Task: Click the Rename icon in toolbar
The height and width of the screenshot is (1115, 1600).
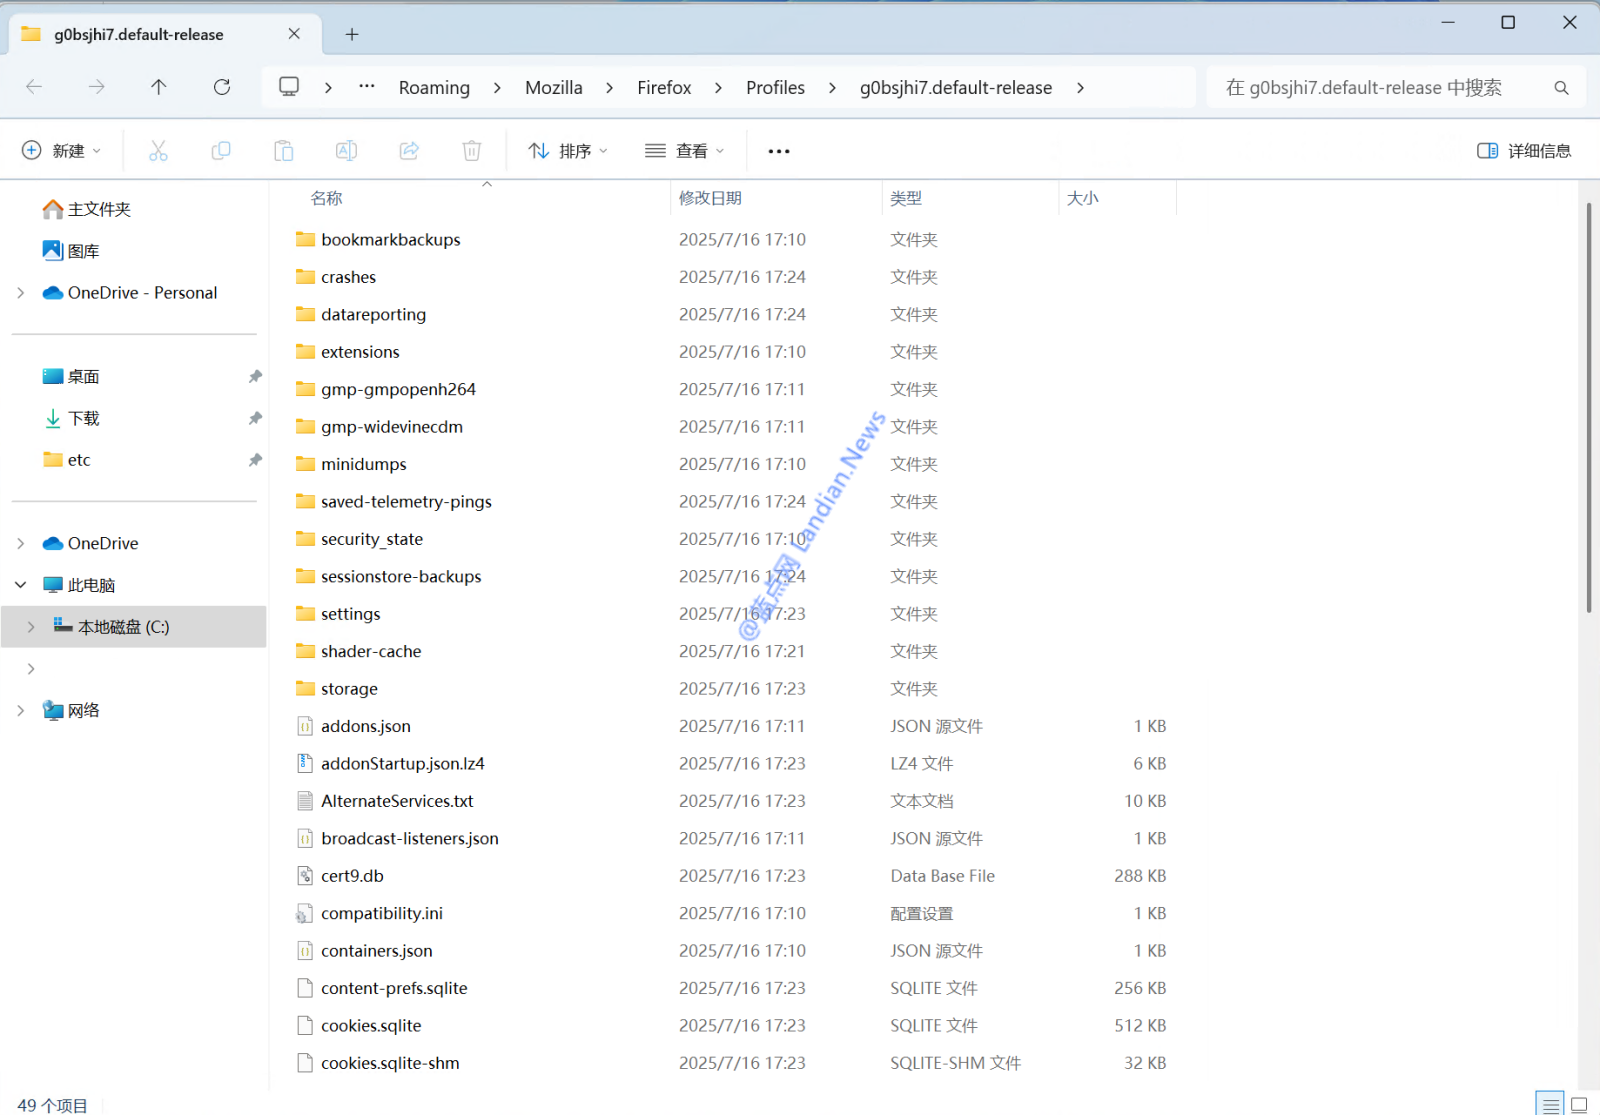Action: point(346,151)
